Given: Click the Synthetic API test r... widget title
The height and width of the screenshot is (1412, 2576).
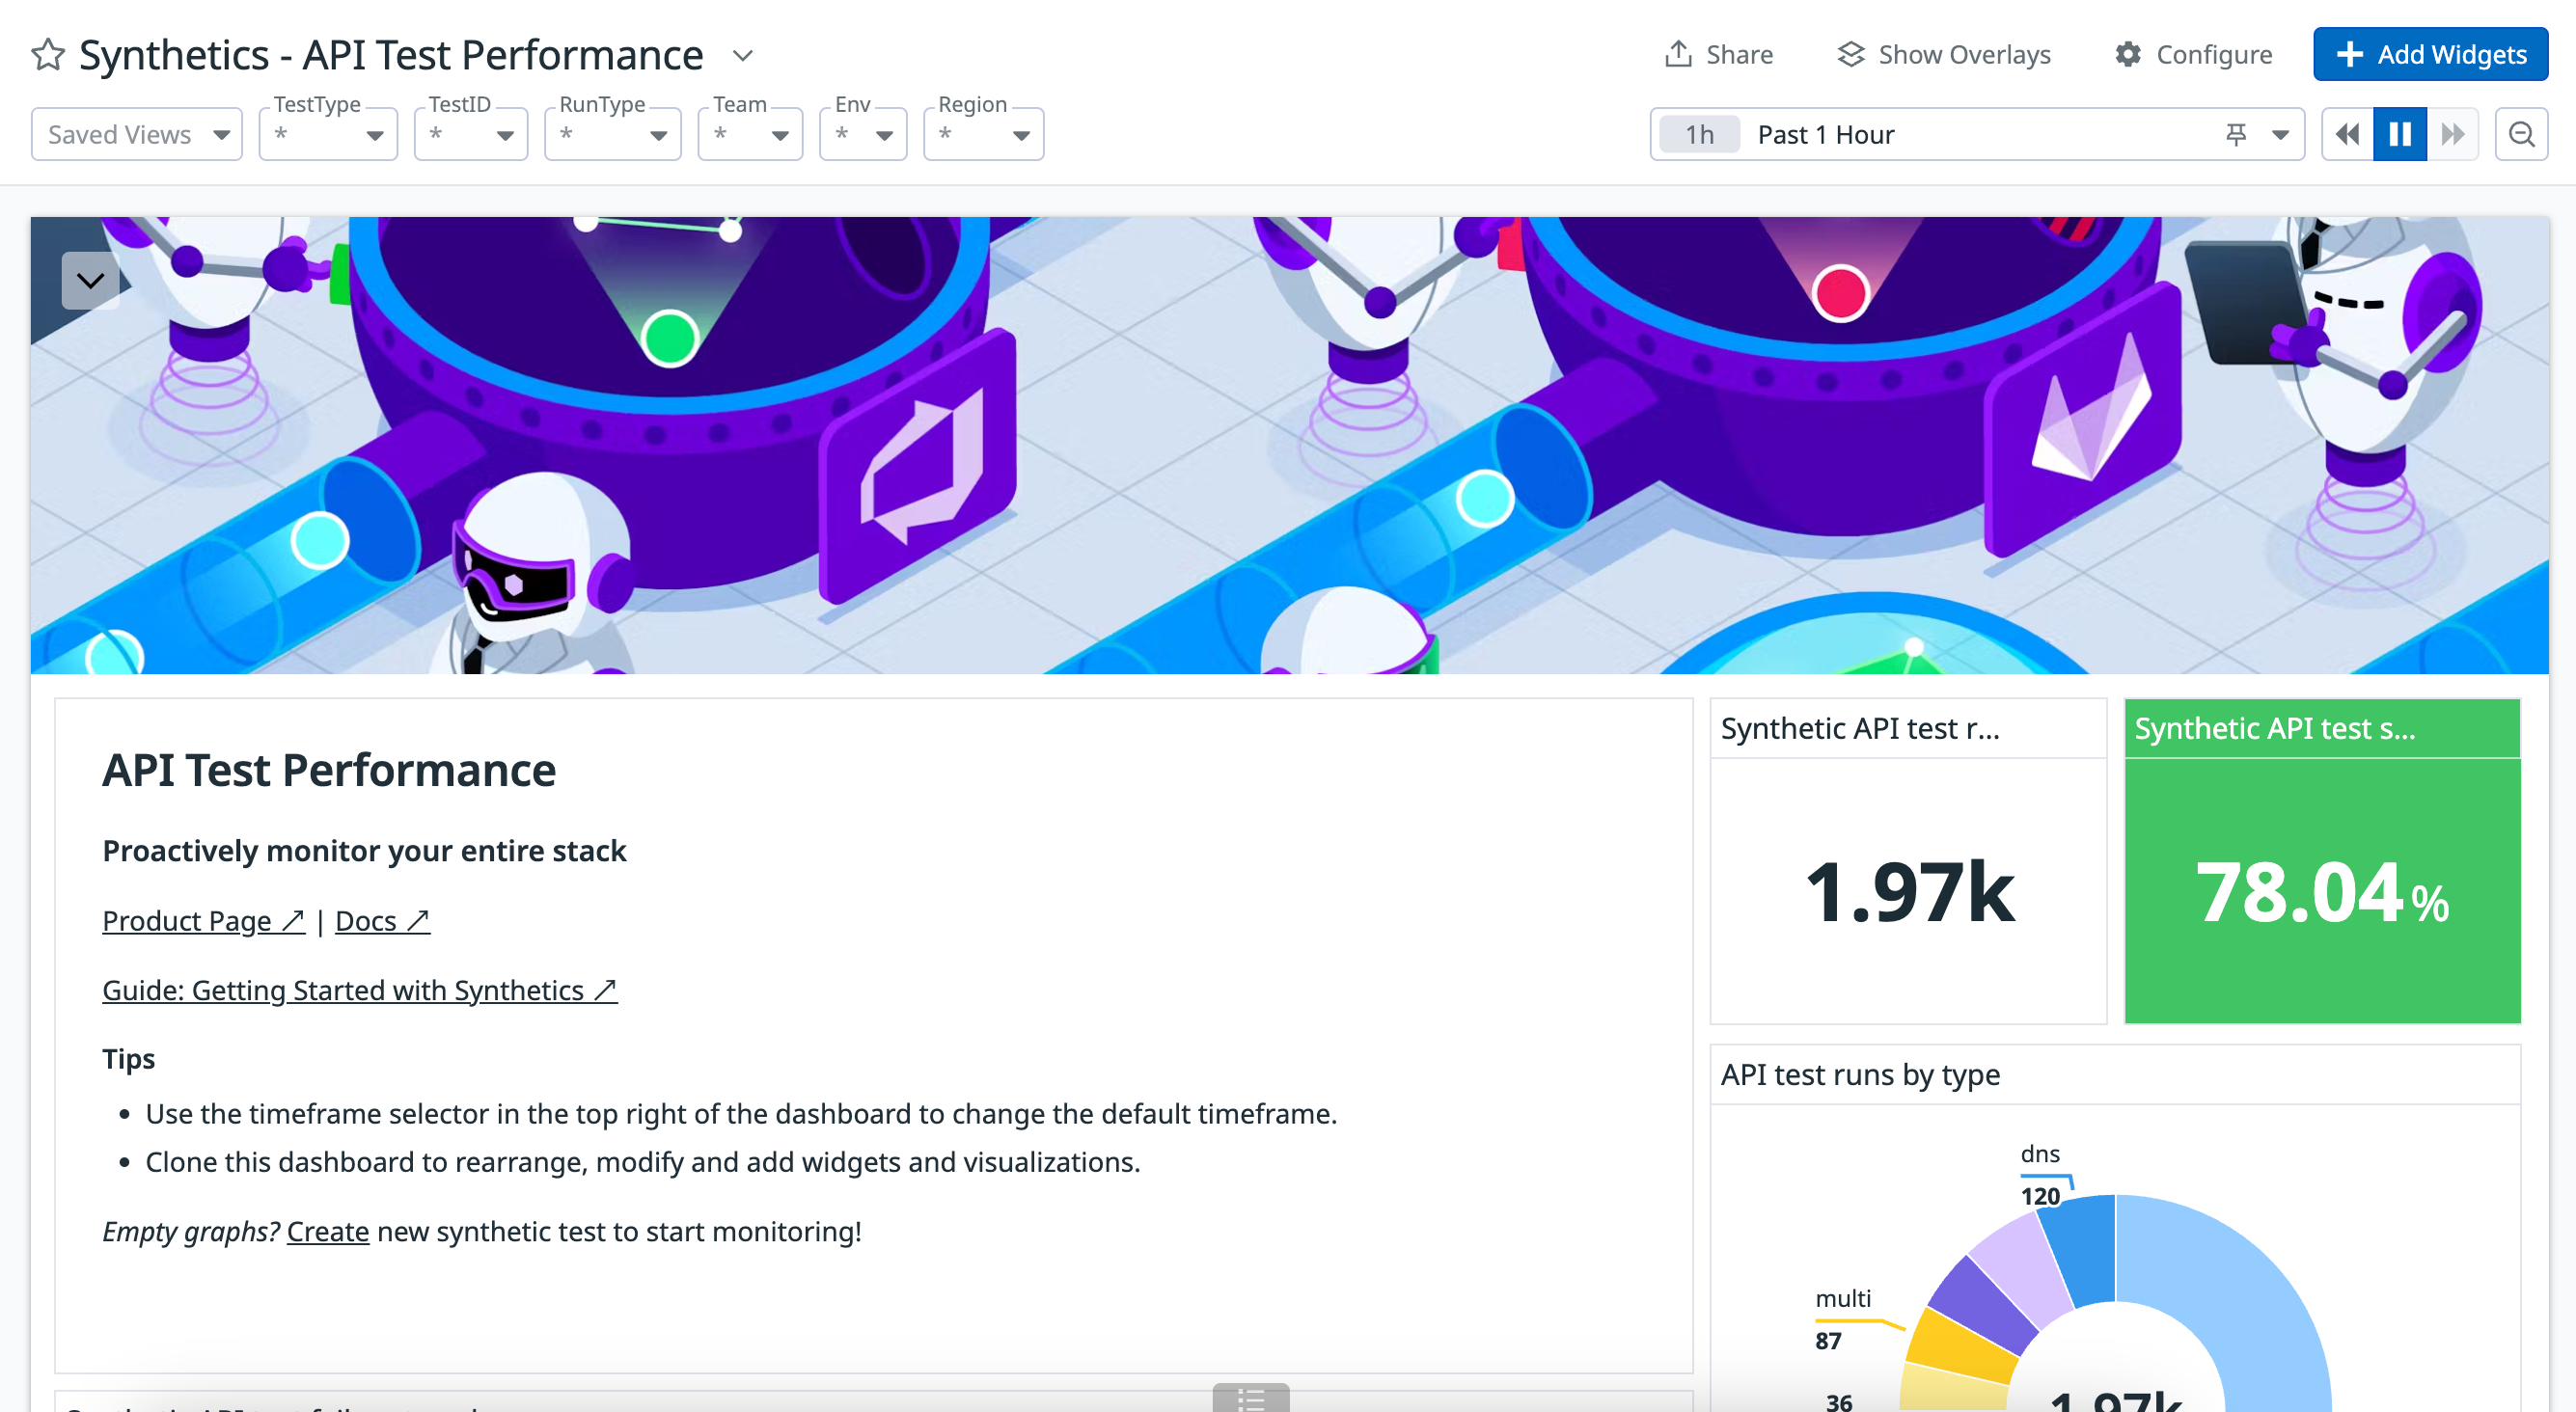Looking at the screenshot, I should pos(1860,728).
